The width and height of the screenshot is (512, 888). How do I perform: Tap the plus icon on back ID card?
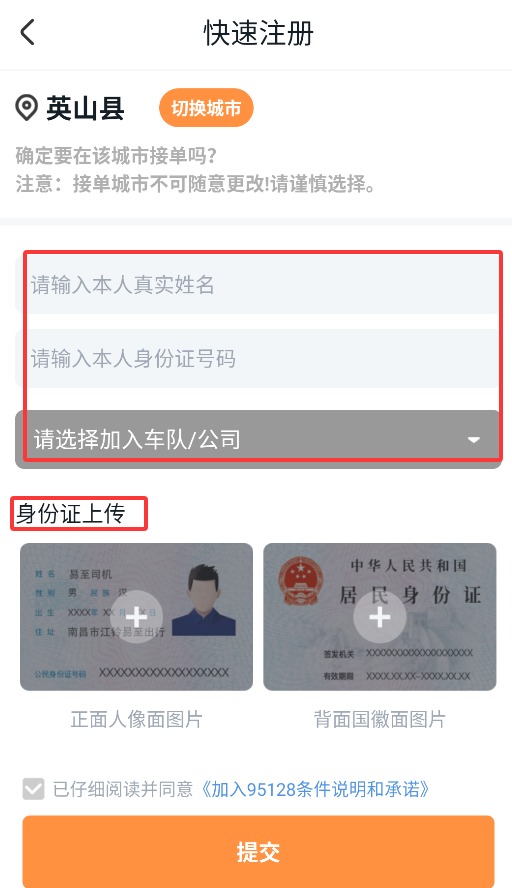(x=379, y=617)
